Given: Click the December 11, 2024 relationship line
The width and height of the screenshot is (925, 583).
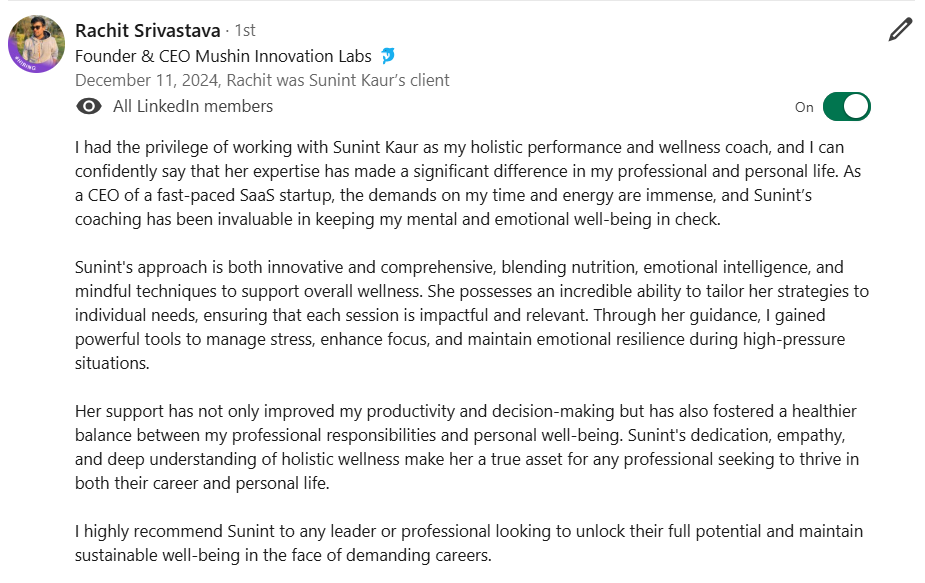Looking at the screenshot, I should point(262,80).
